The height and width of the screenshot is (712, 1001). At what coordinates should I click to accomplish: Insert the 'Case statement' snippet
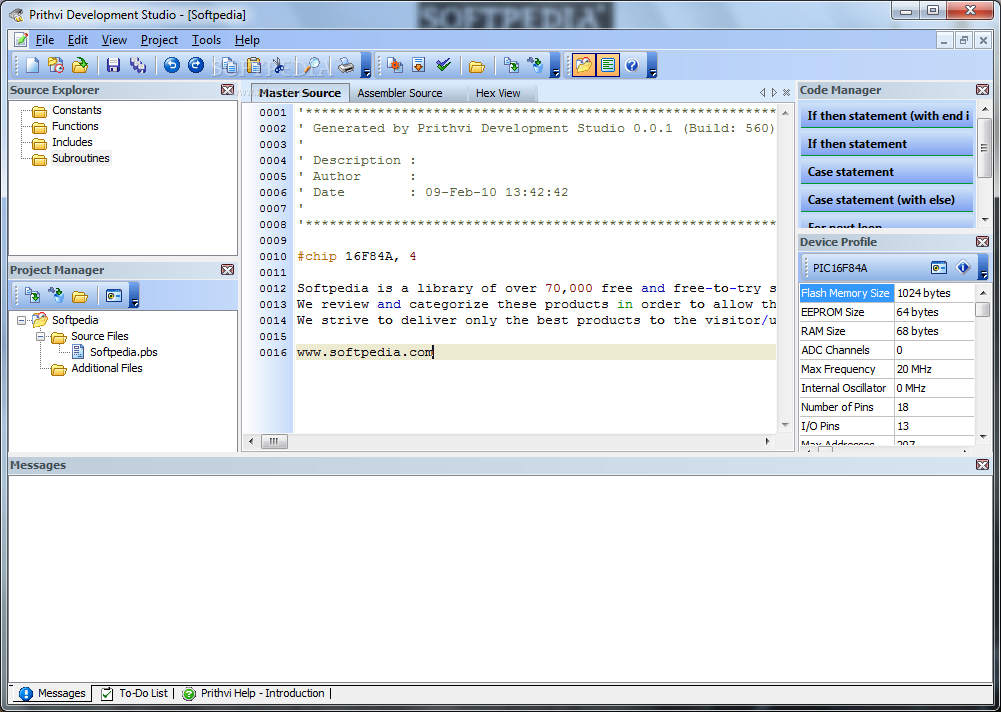coord(887,172)
